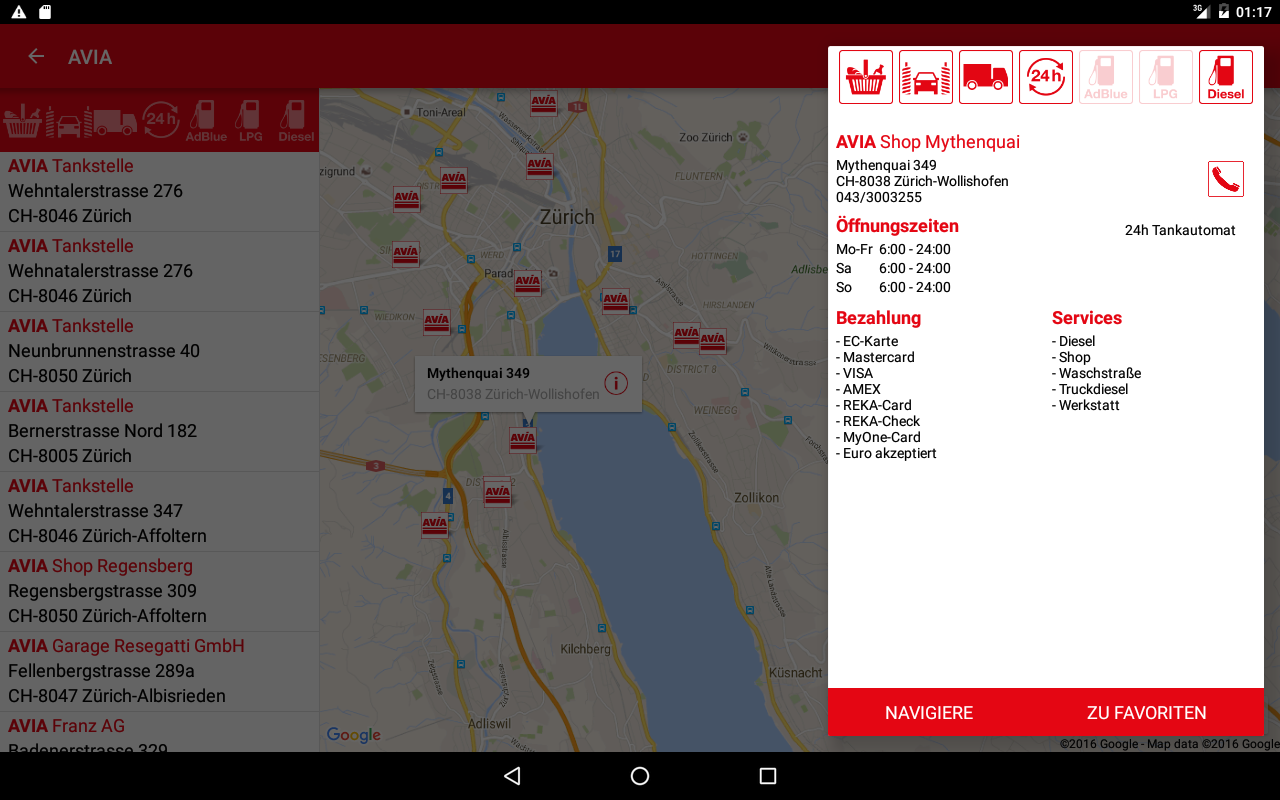Tap the truck icon in the detail panel

click(986, 77)
